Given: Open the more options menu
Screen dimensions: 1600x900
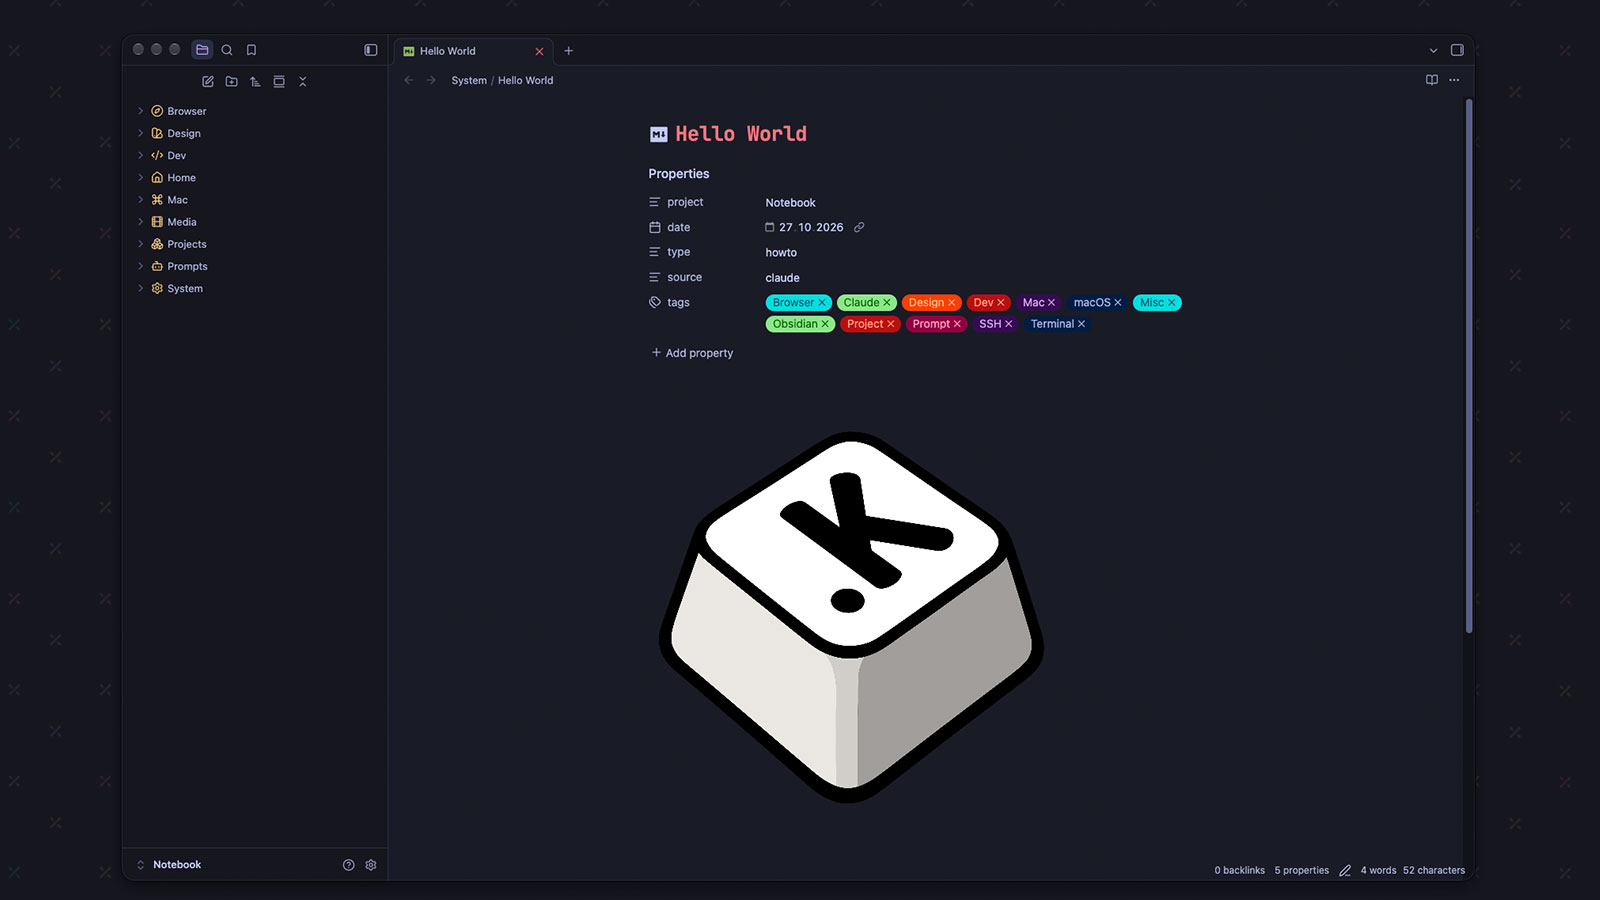Looking at the screenshot, I should pyautogui.click(x=1454, y=80).
